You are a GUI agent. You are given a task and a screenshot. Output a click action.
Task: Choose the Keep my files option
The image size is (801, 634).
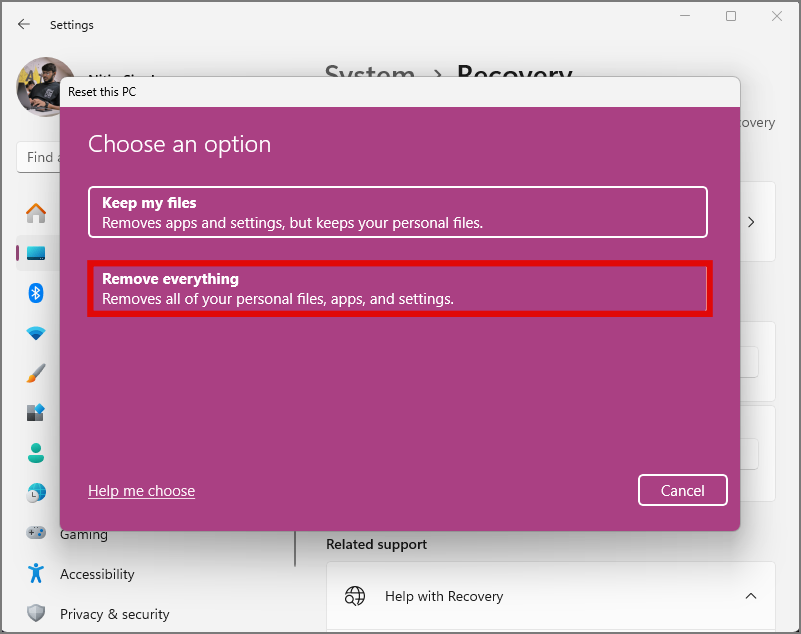point(397,212)
